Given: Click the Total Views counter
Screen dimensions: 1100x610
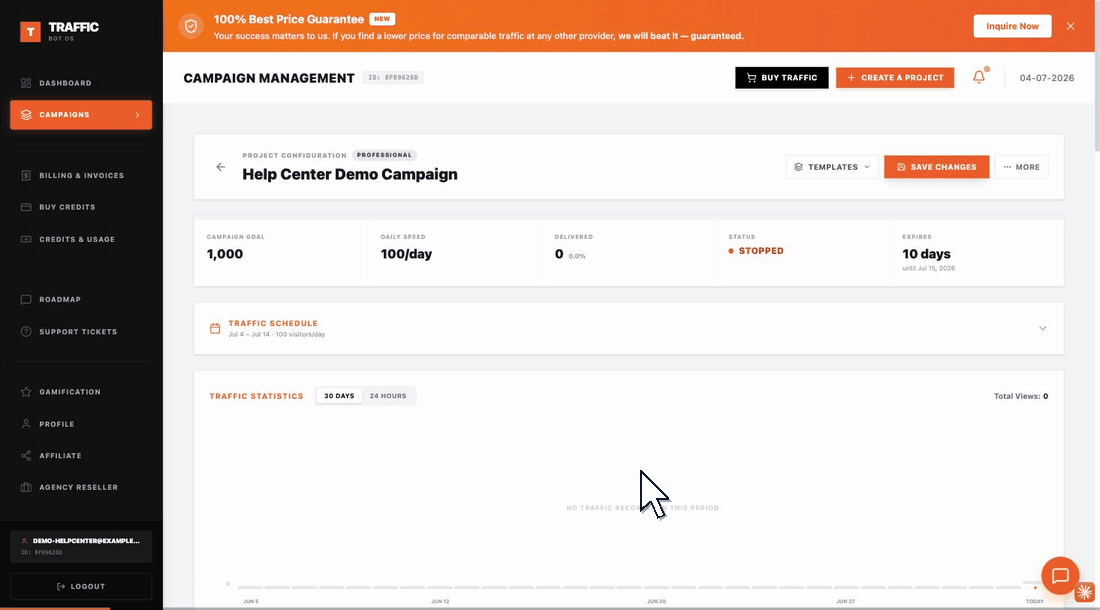Looking at the screenshot, I should (x=1021, y=396).
